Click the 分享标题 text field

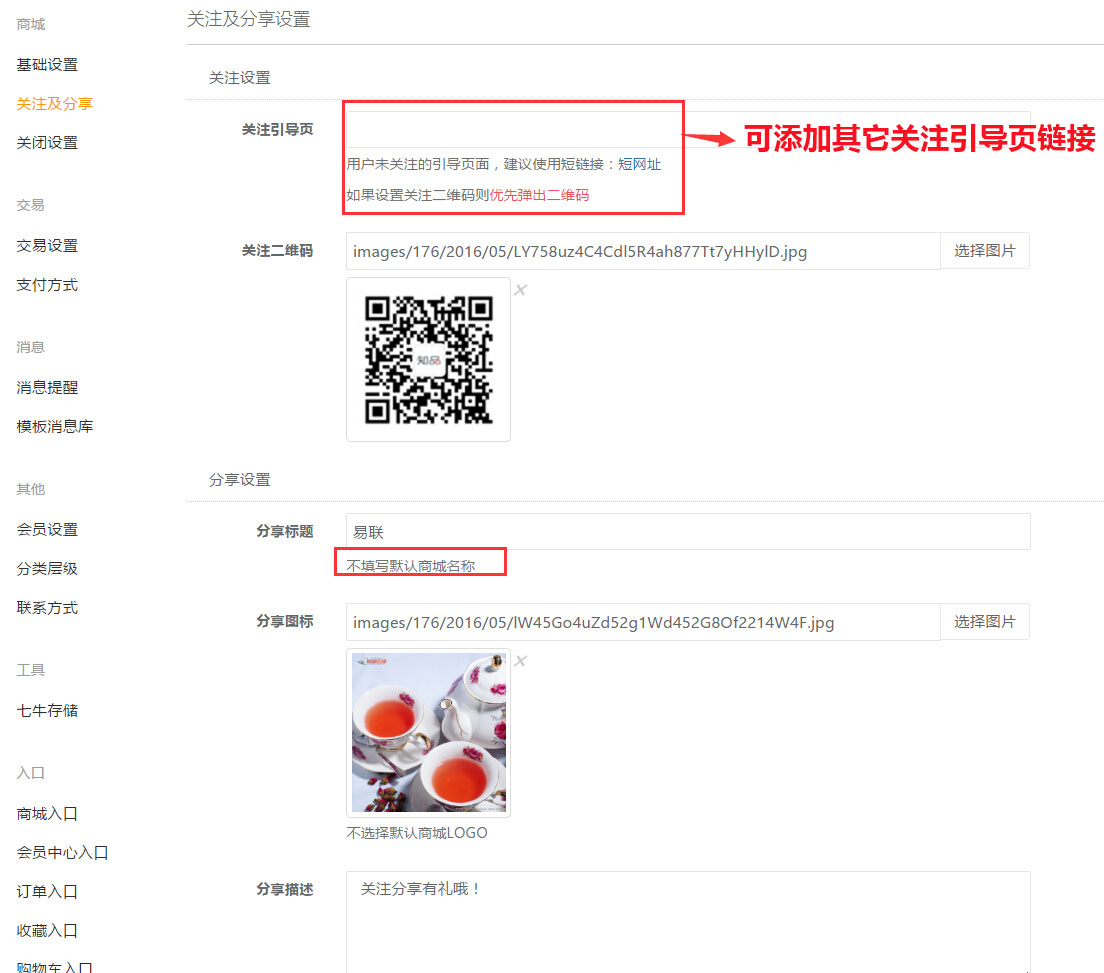pyautogui.click(x=687, y=532)
